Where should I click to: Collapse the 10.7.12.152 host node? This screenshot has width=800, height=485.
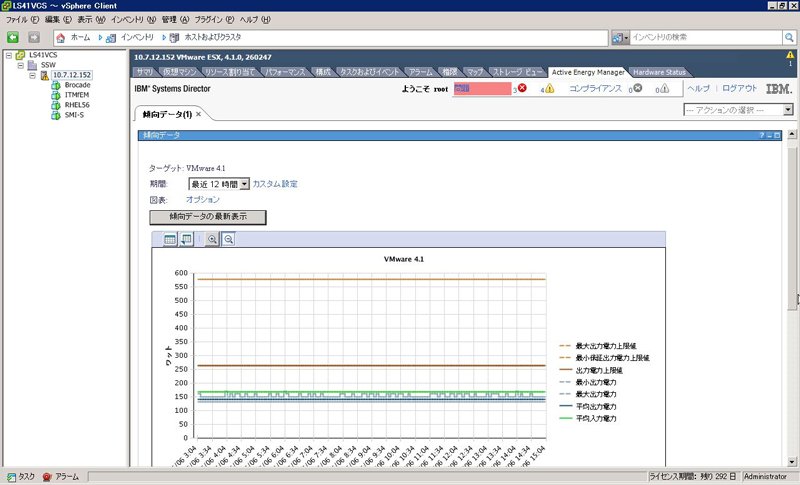(32, 75)
